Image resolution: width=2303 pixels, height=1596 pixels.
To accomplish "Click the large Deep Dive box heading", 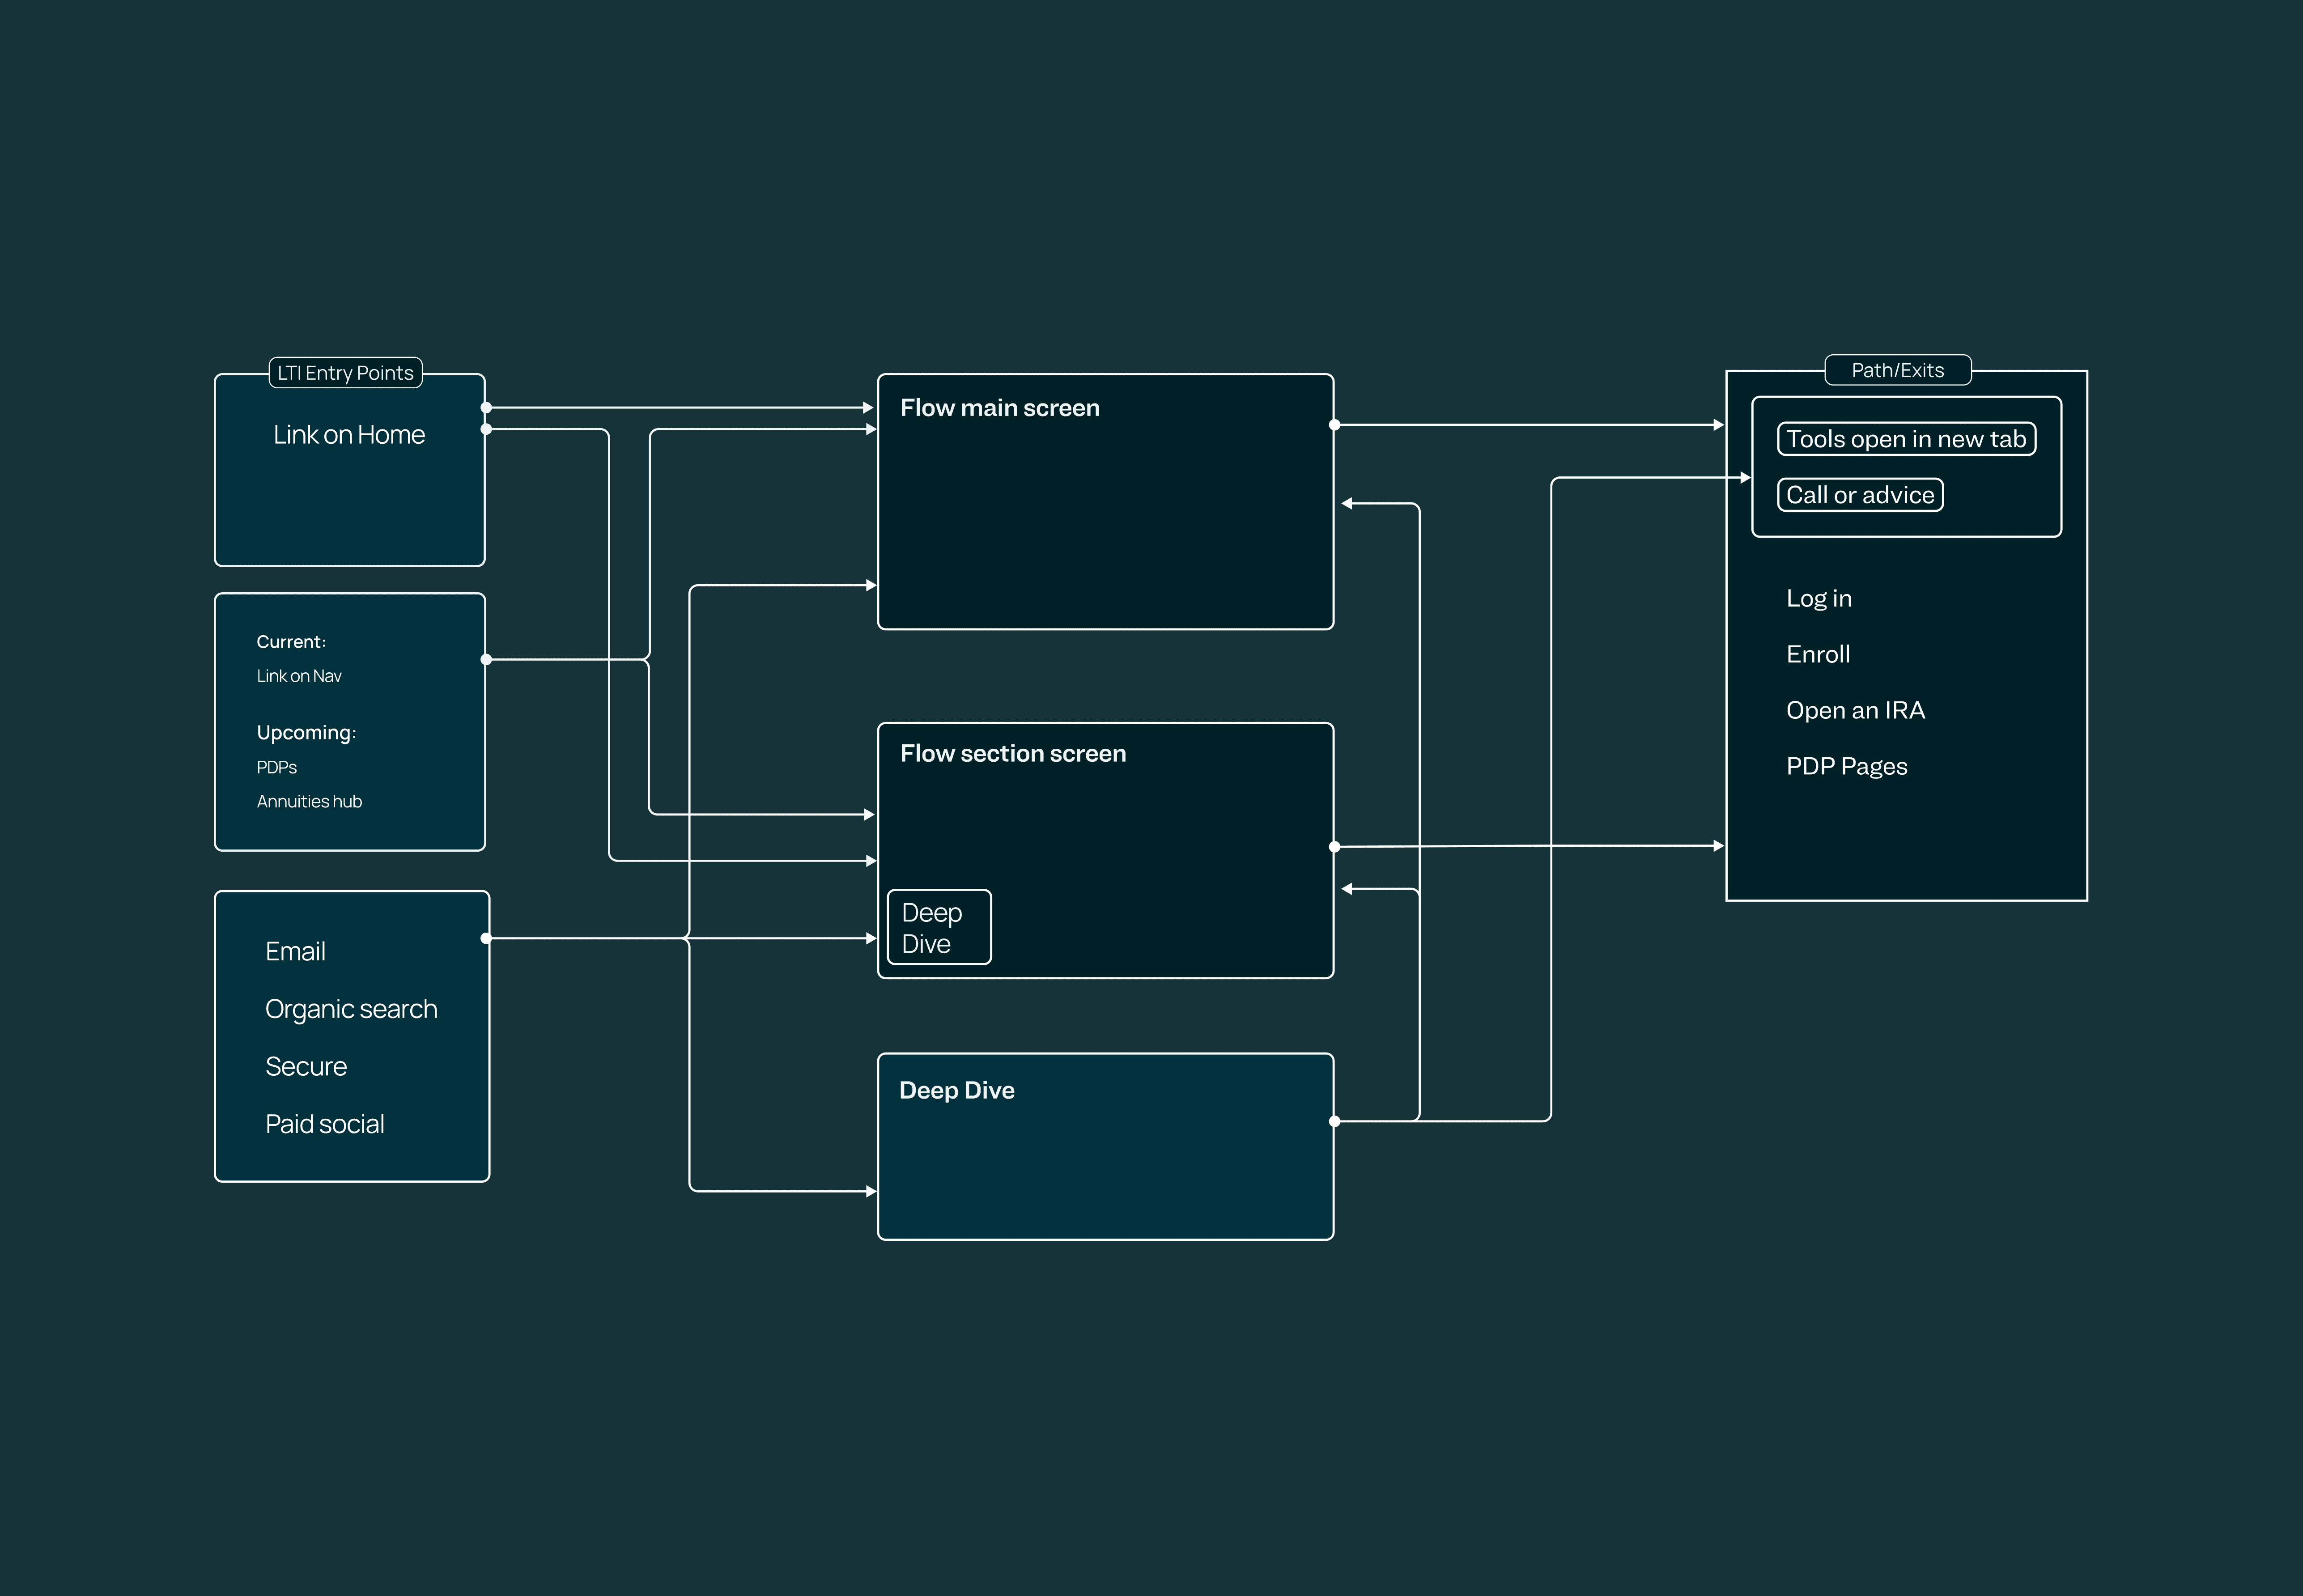I will pyautogui.click(x=956, y=1090).
